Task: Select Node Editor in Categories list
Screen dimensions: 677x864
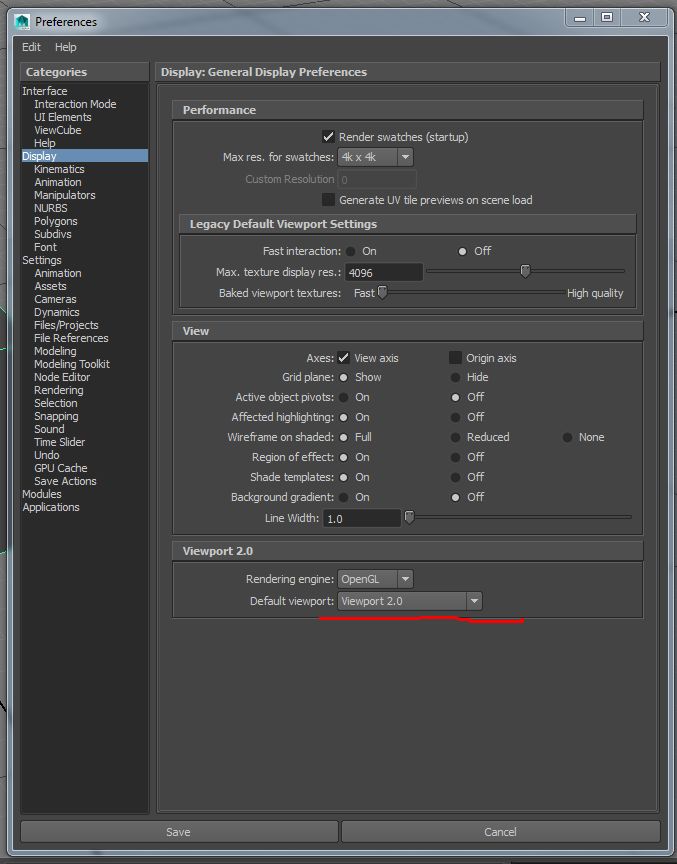Action: pyautogui.click(x=62, y=377)
